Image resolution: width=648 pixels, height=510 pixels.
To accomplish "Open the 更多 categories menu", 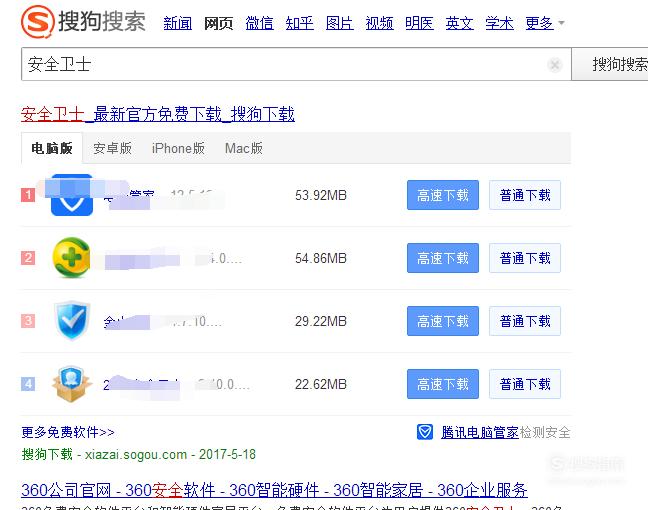I will point(539,23).
